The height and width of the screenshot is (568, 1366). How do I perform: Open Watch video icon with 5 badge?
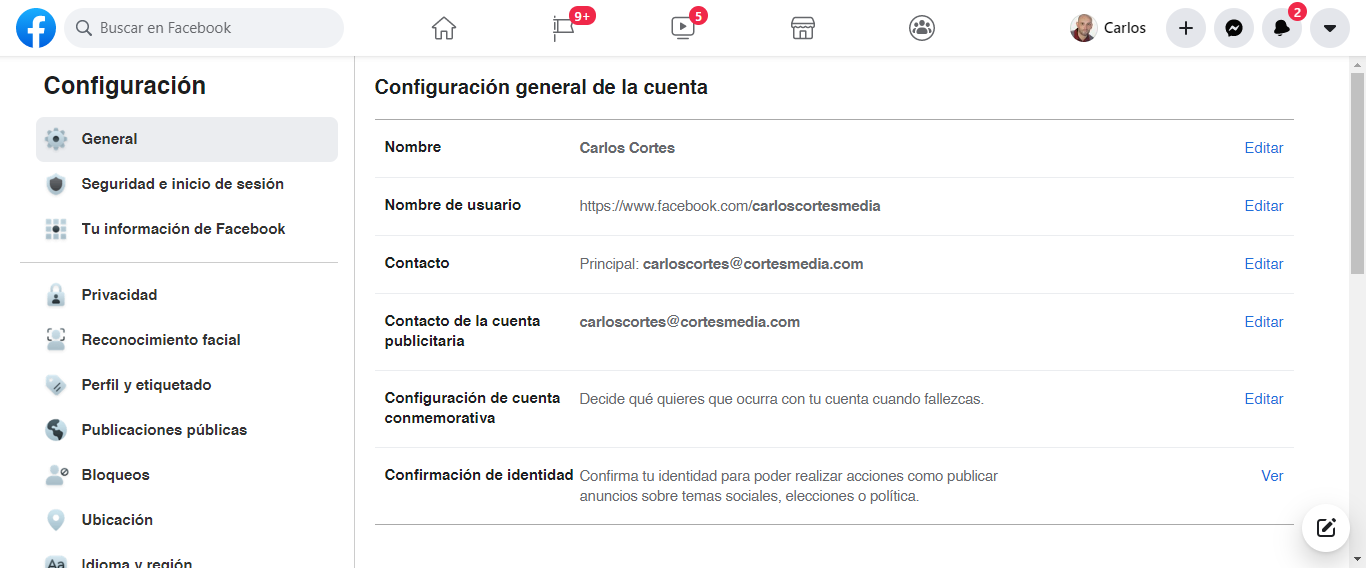(x=683, y=28)
